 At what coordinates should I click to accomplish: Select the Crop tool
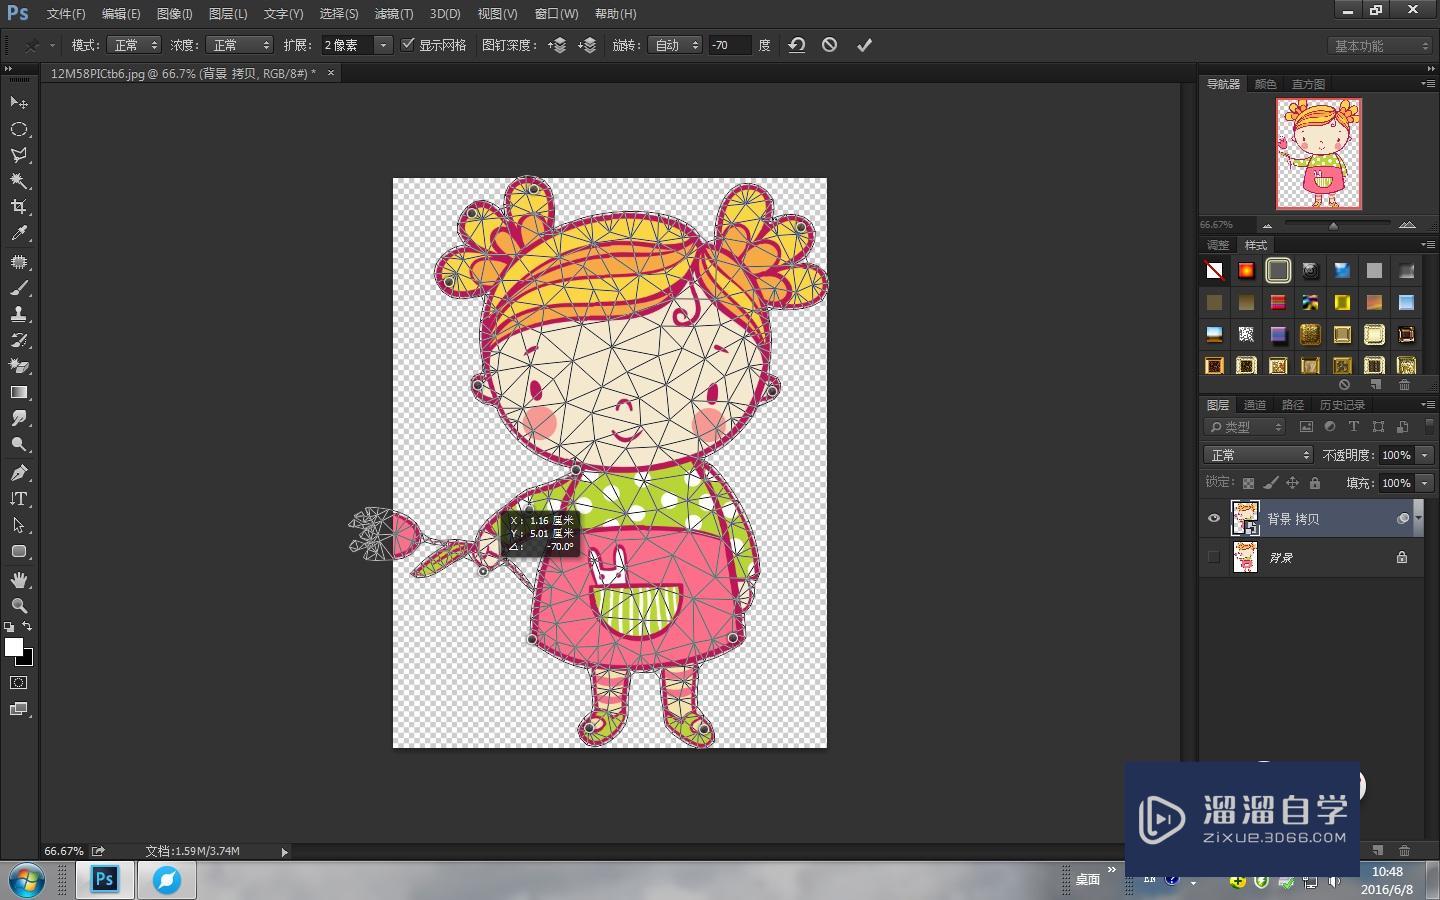pyautogui.click(x=19, y=207)
